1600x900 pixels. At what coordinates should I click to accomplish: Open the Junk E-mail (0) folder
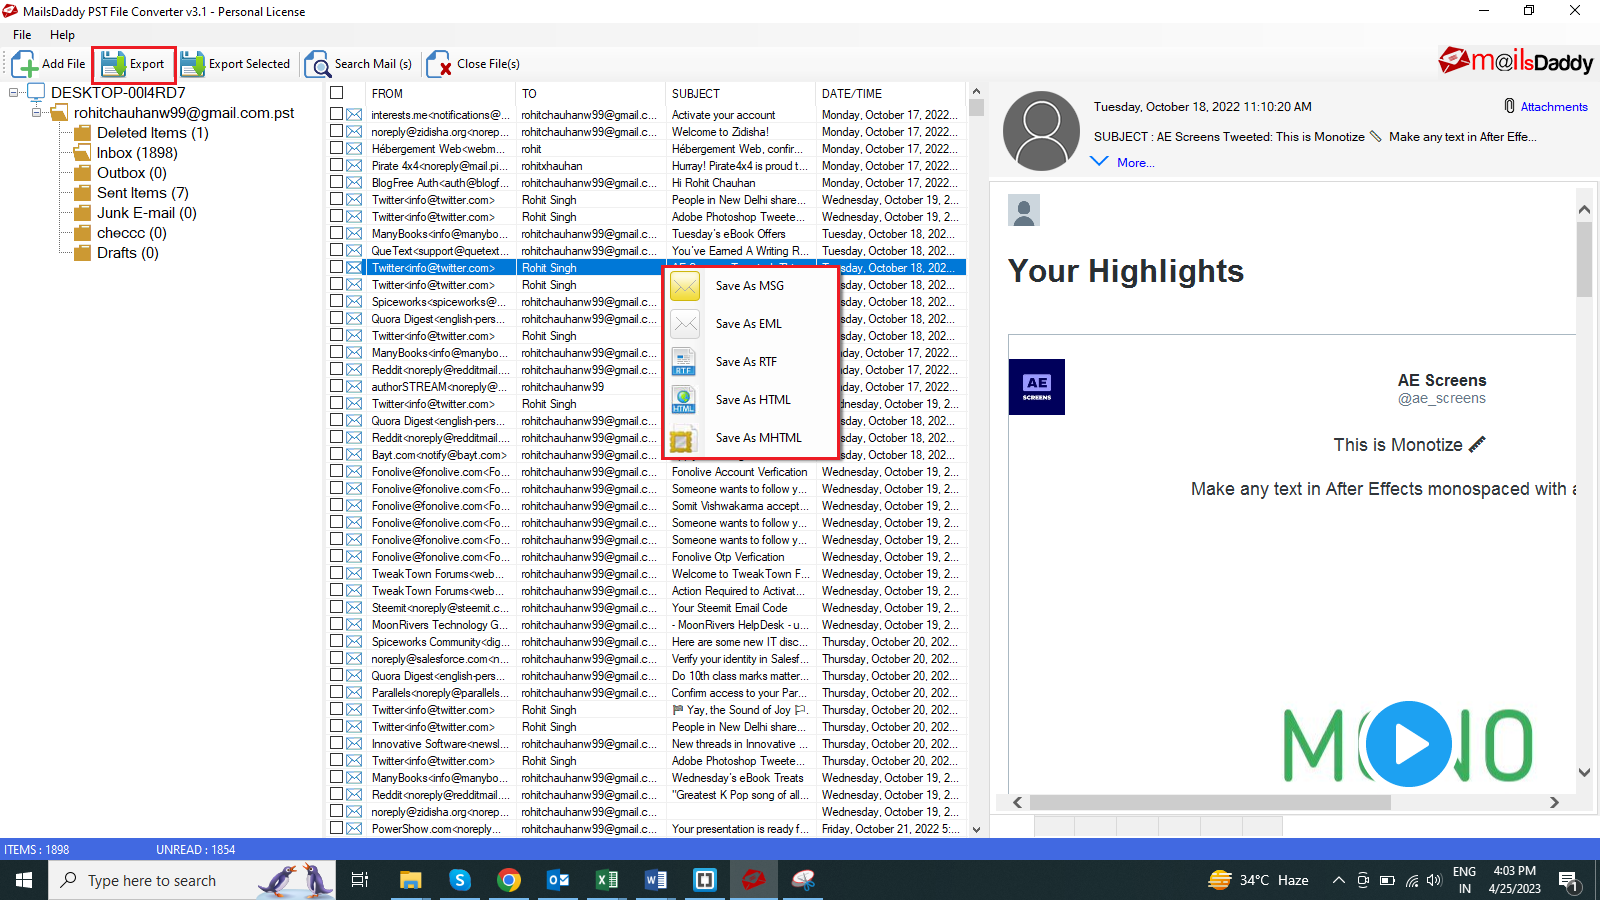pyautogui.click(x=146, y=213)
